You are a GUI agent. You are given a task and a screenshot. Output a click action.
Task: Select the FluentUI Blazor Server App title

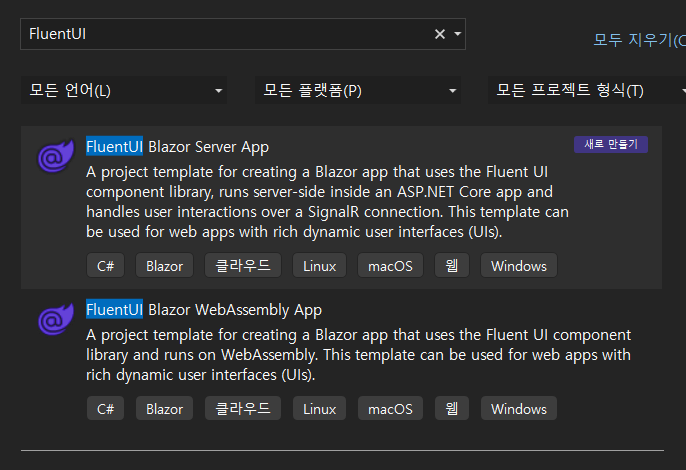177,147
